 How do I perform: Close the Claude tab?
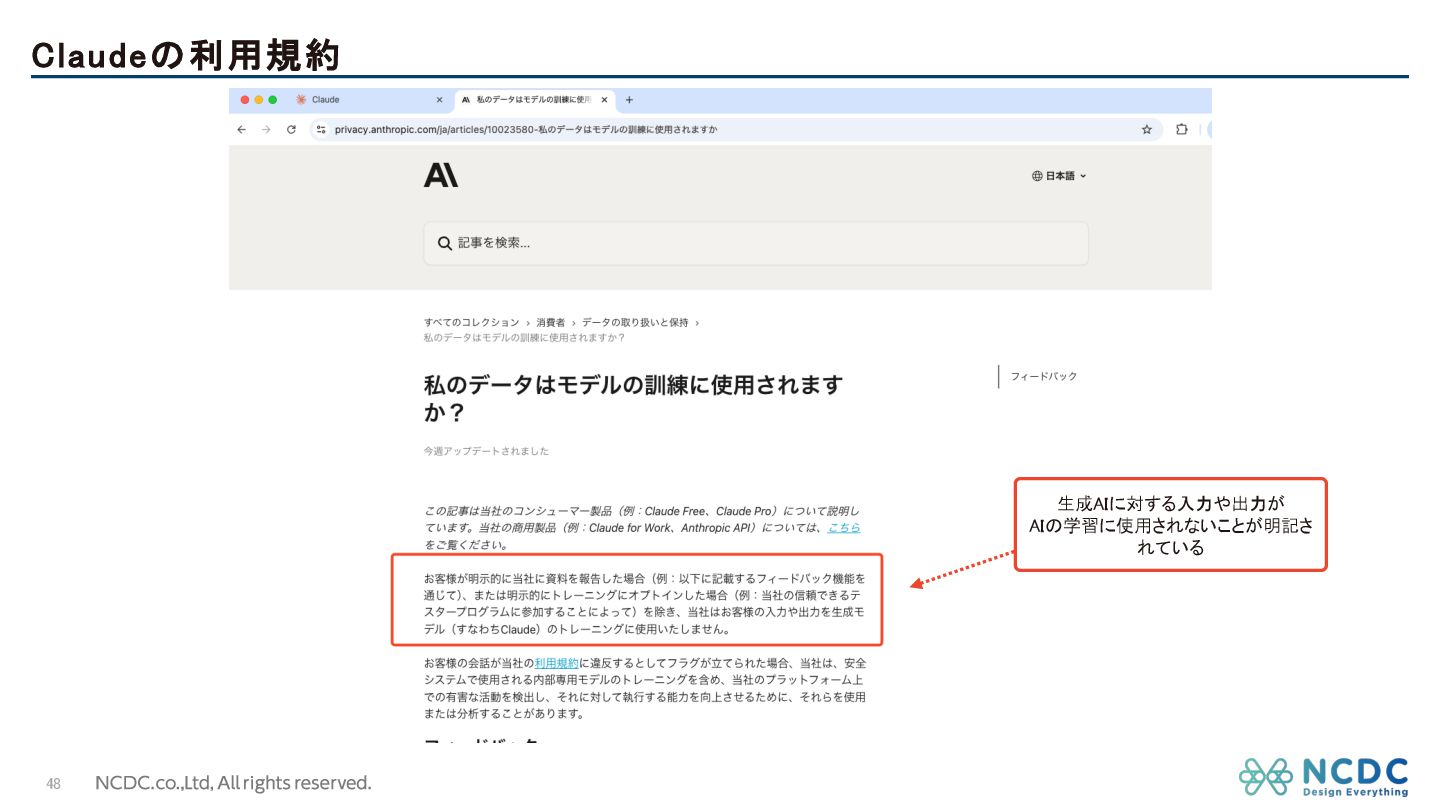tap(439, 100)
